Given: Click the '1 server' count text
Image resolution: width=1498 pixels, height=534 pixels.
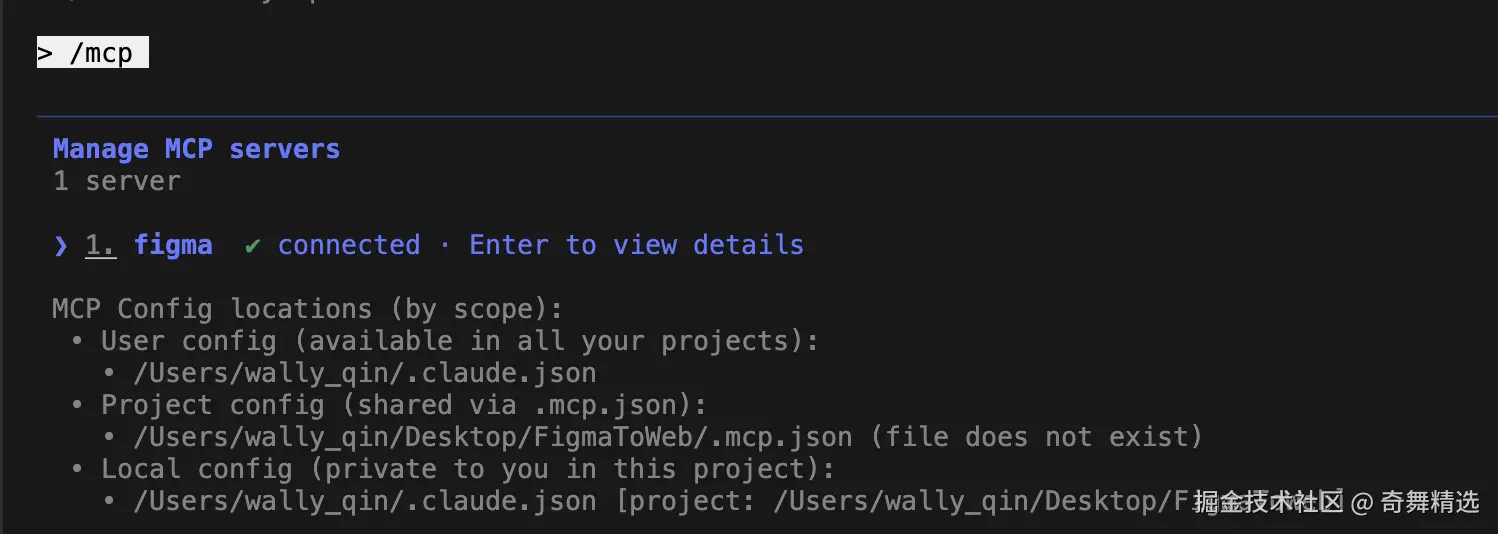Looking at the screenshot, I should [x=117, y=181].
